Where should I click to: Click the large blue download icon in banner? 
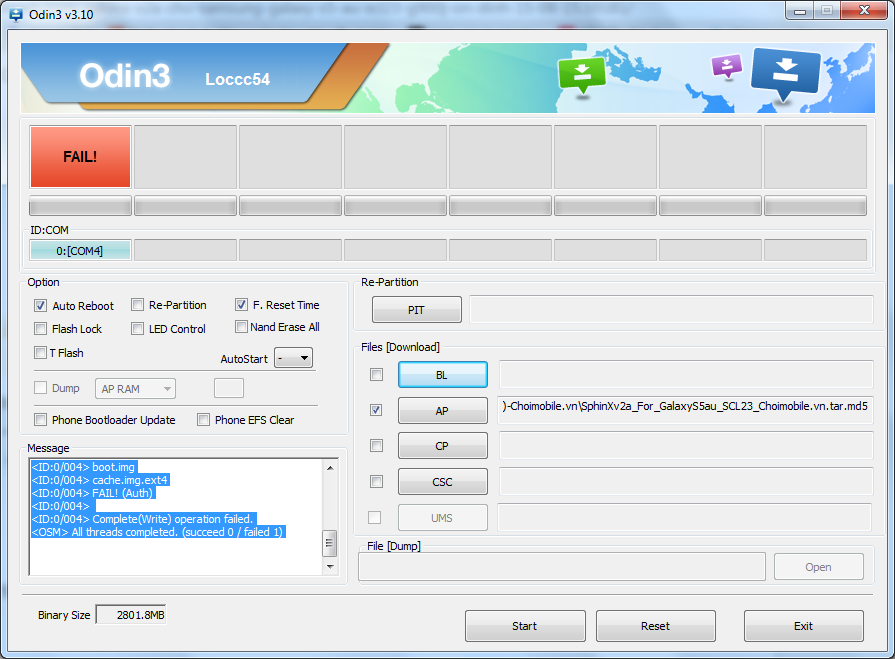(x=786, y=73)
